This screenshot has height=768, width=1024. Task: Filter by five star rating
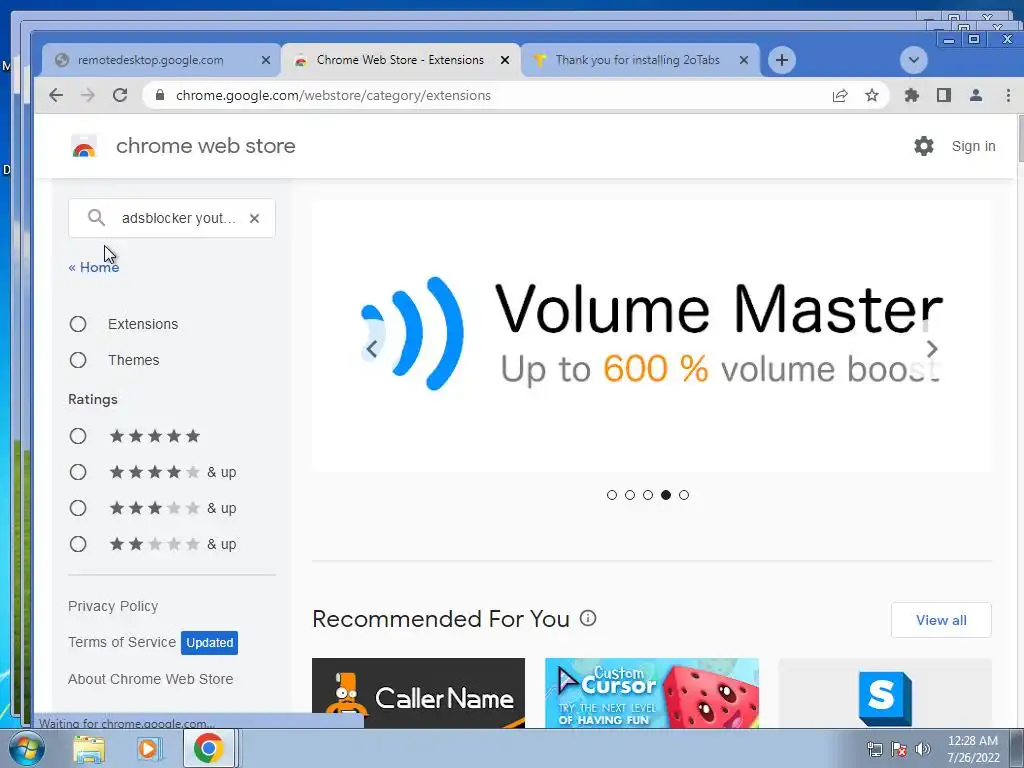[x=78, y=436]
